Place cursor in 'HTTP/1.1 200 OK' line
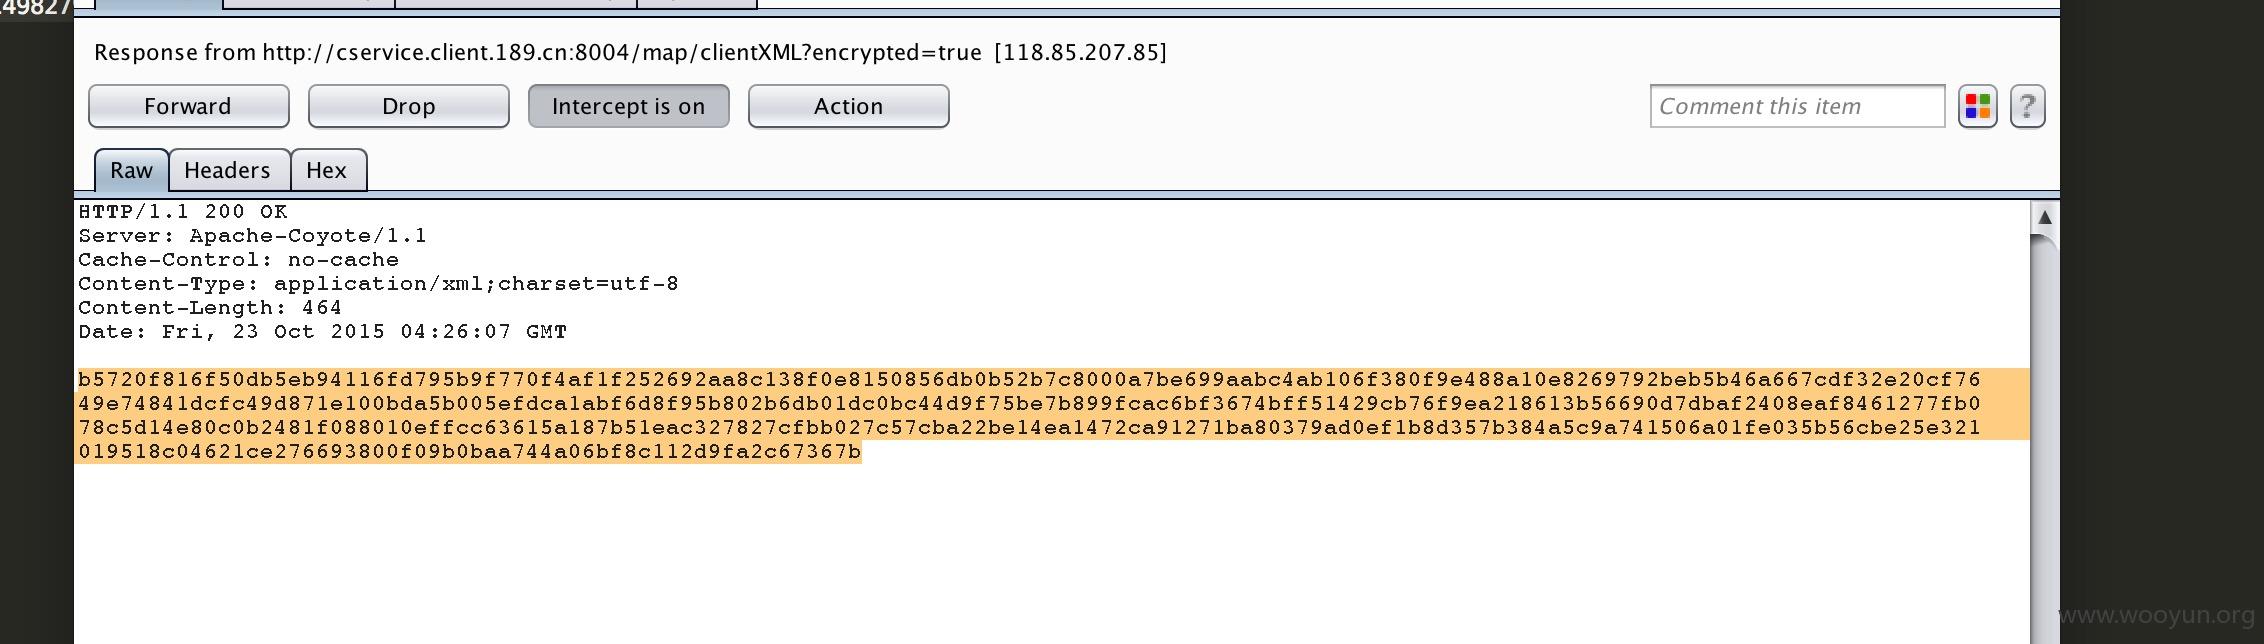The image size is (2264, 644). [x=183, y=212]
